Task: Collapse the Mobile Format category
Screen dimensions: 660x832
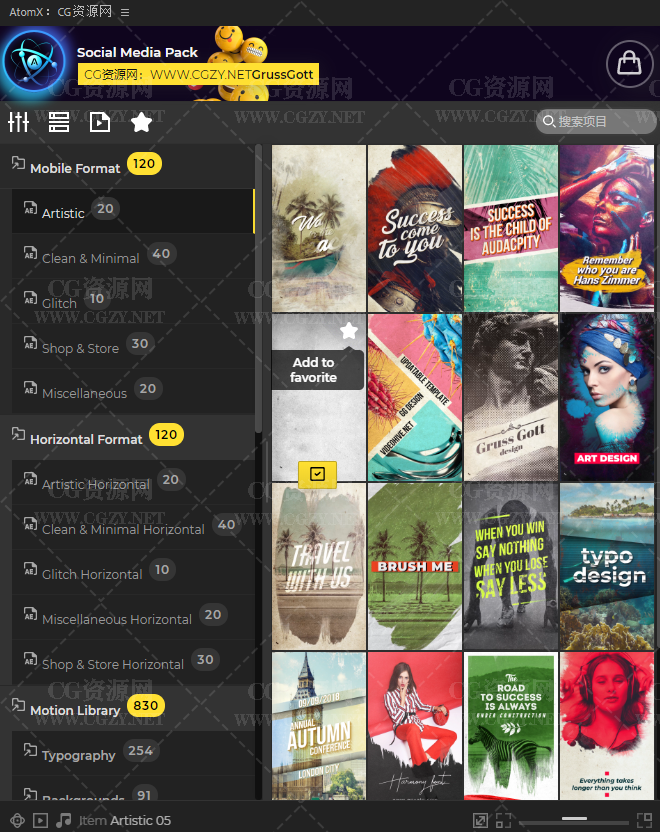Action: tap(18, 163)
